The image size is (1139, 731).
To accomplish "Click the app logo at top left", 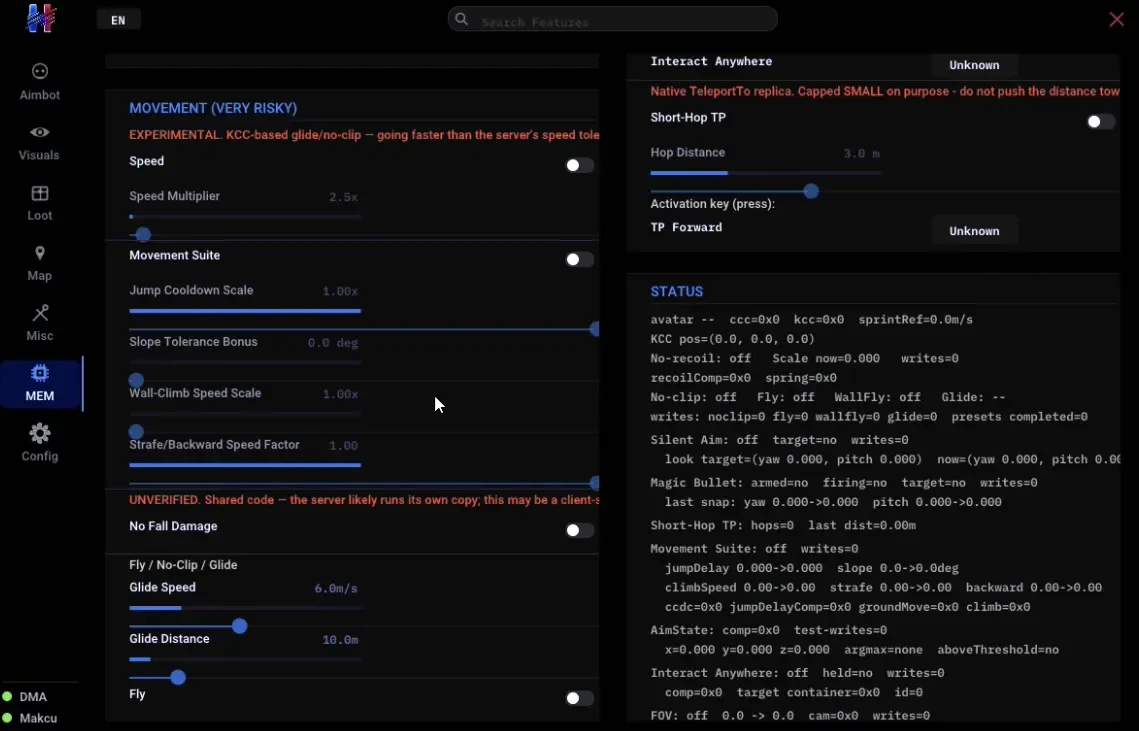I will point(41,18).
